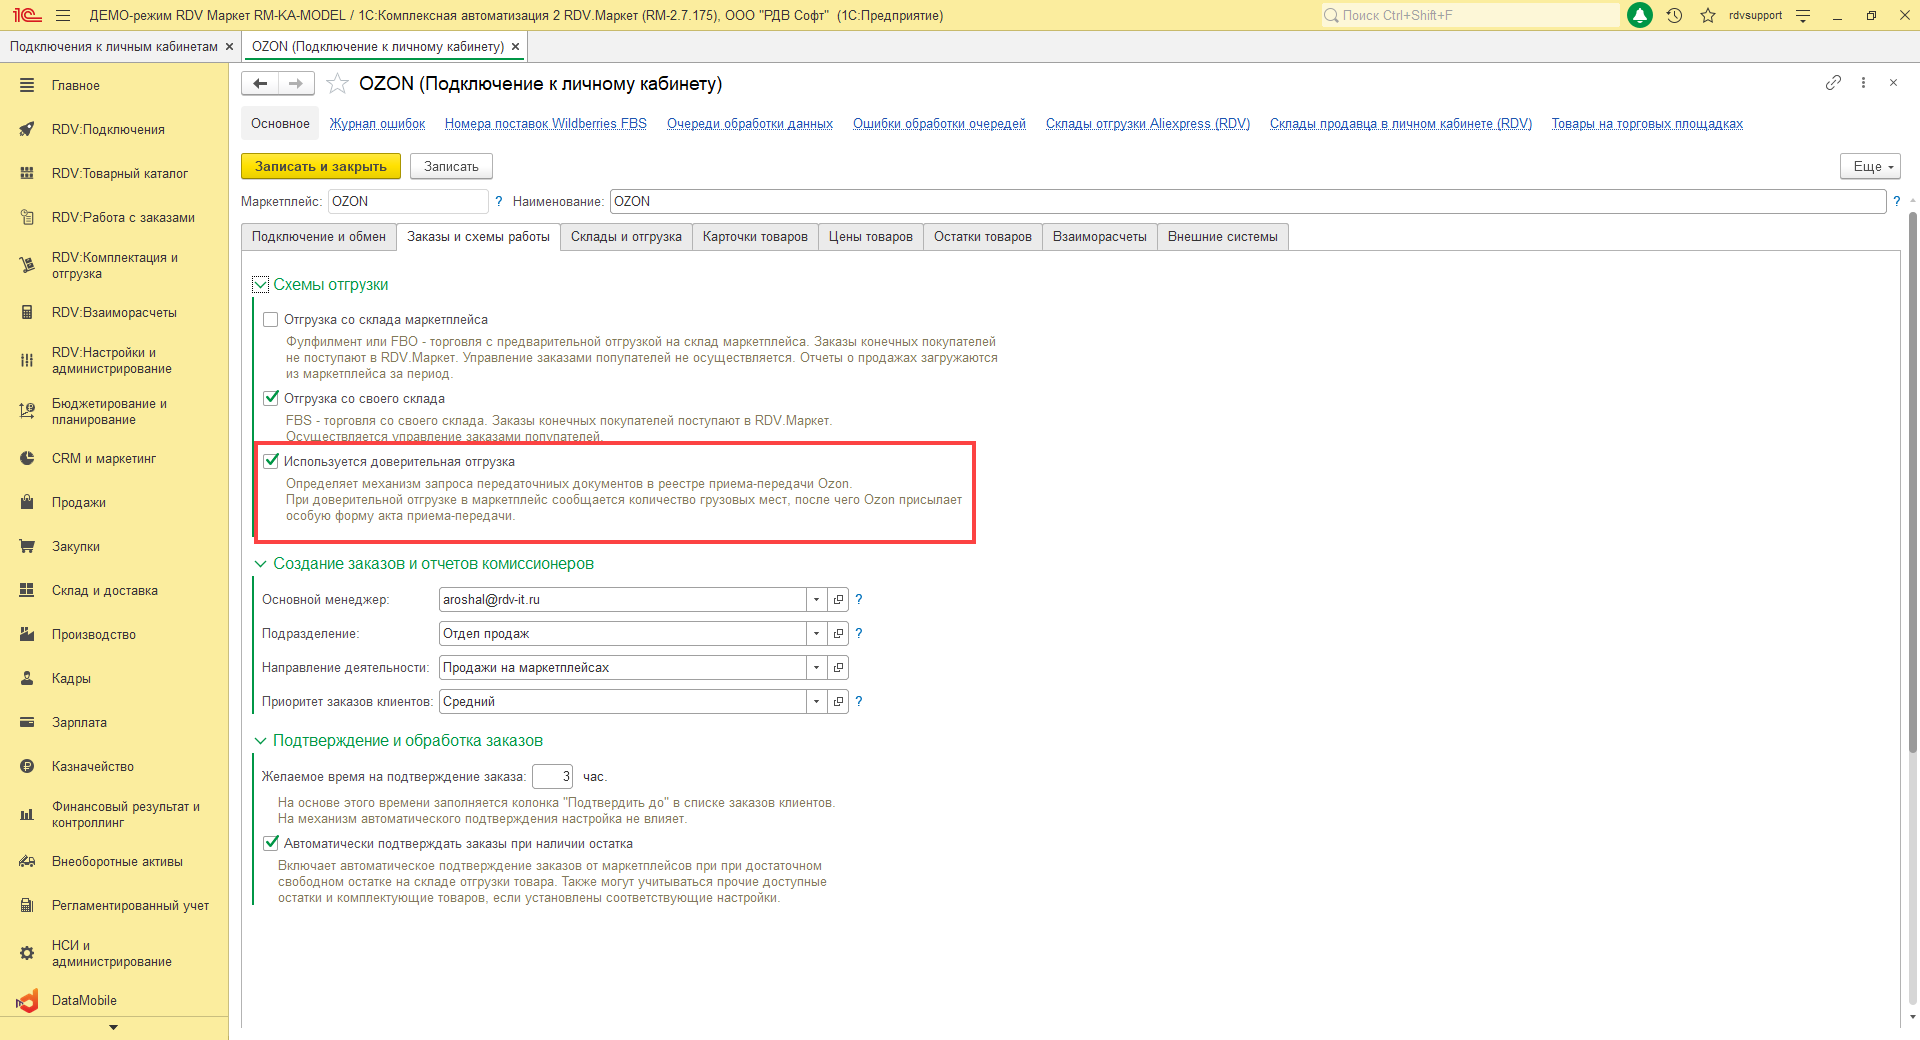This screenshot has height=1040, width=1920.
Task: Click the back navigation arrow
Action: (260, 84)
